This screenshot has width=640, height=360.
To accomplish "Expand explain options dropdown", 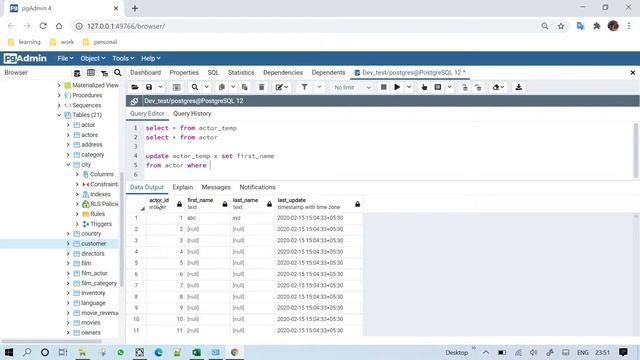I will point(449,87).
